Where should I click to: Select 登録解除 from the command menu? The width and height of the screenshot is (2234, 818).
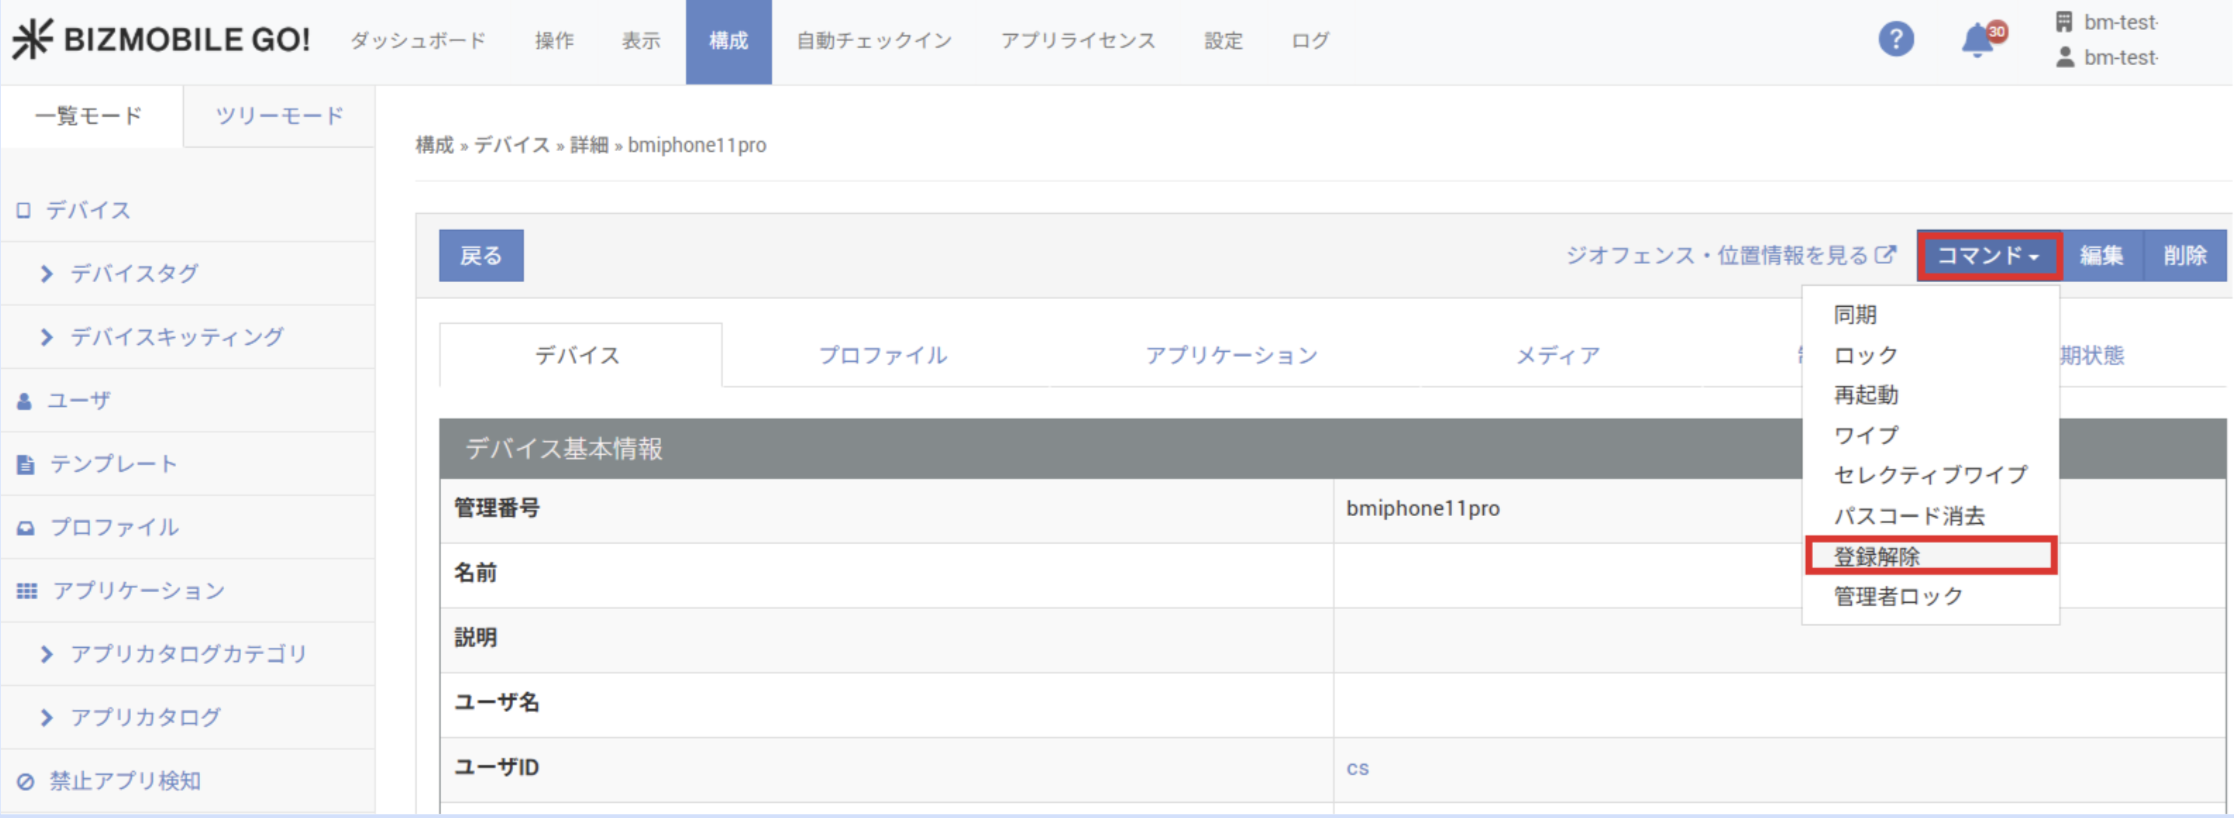(1876, 556)
